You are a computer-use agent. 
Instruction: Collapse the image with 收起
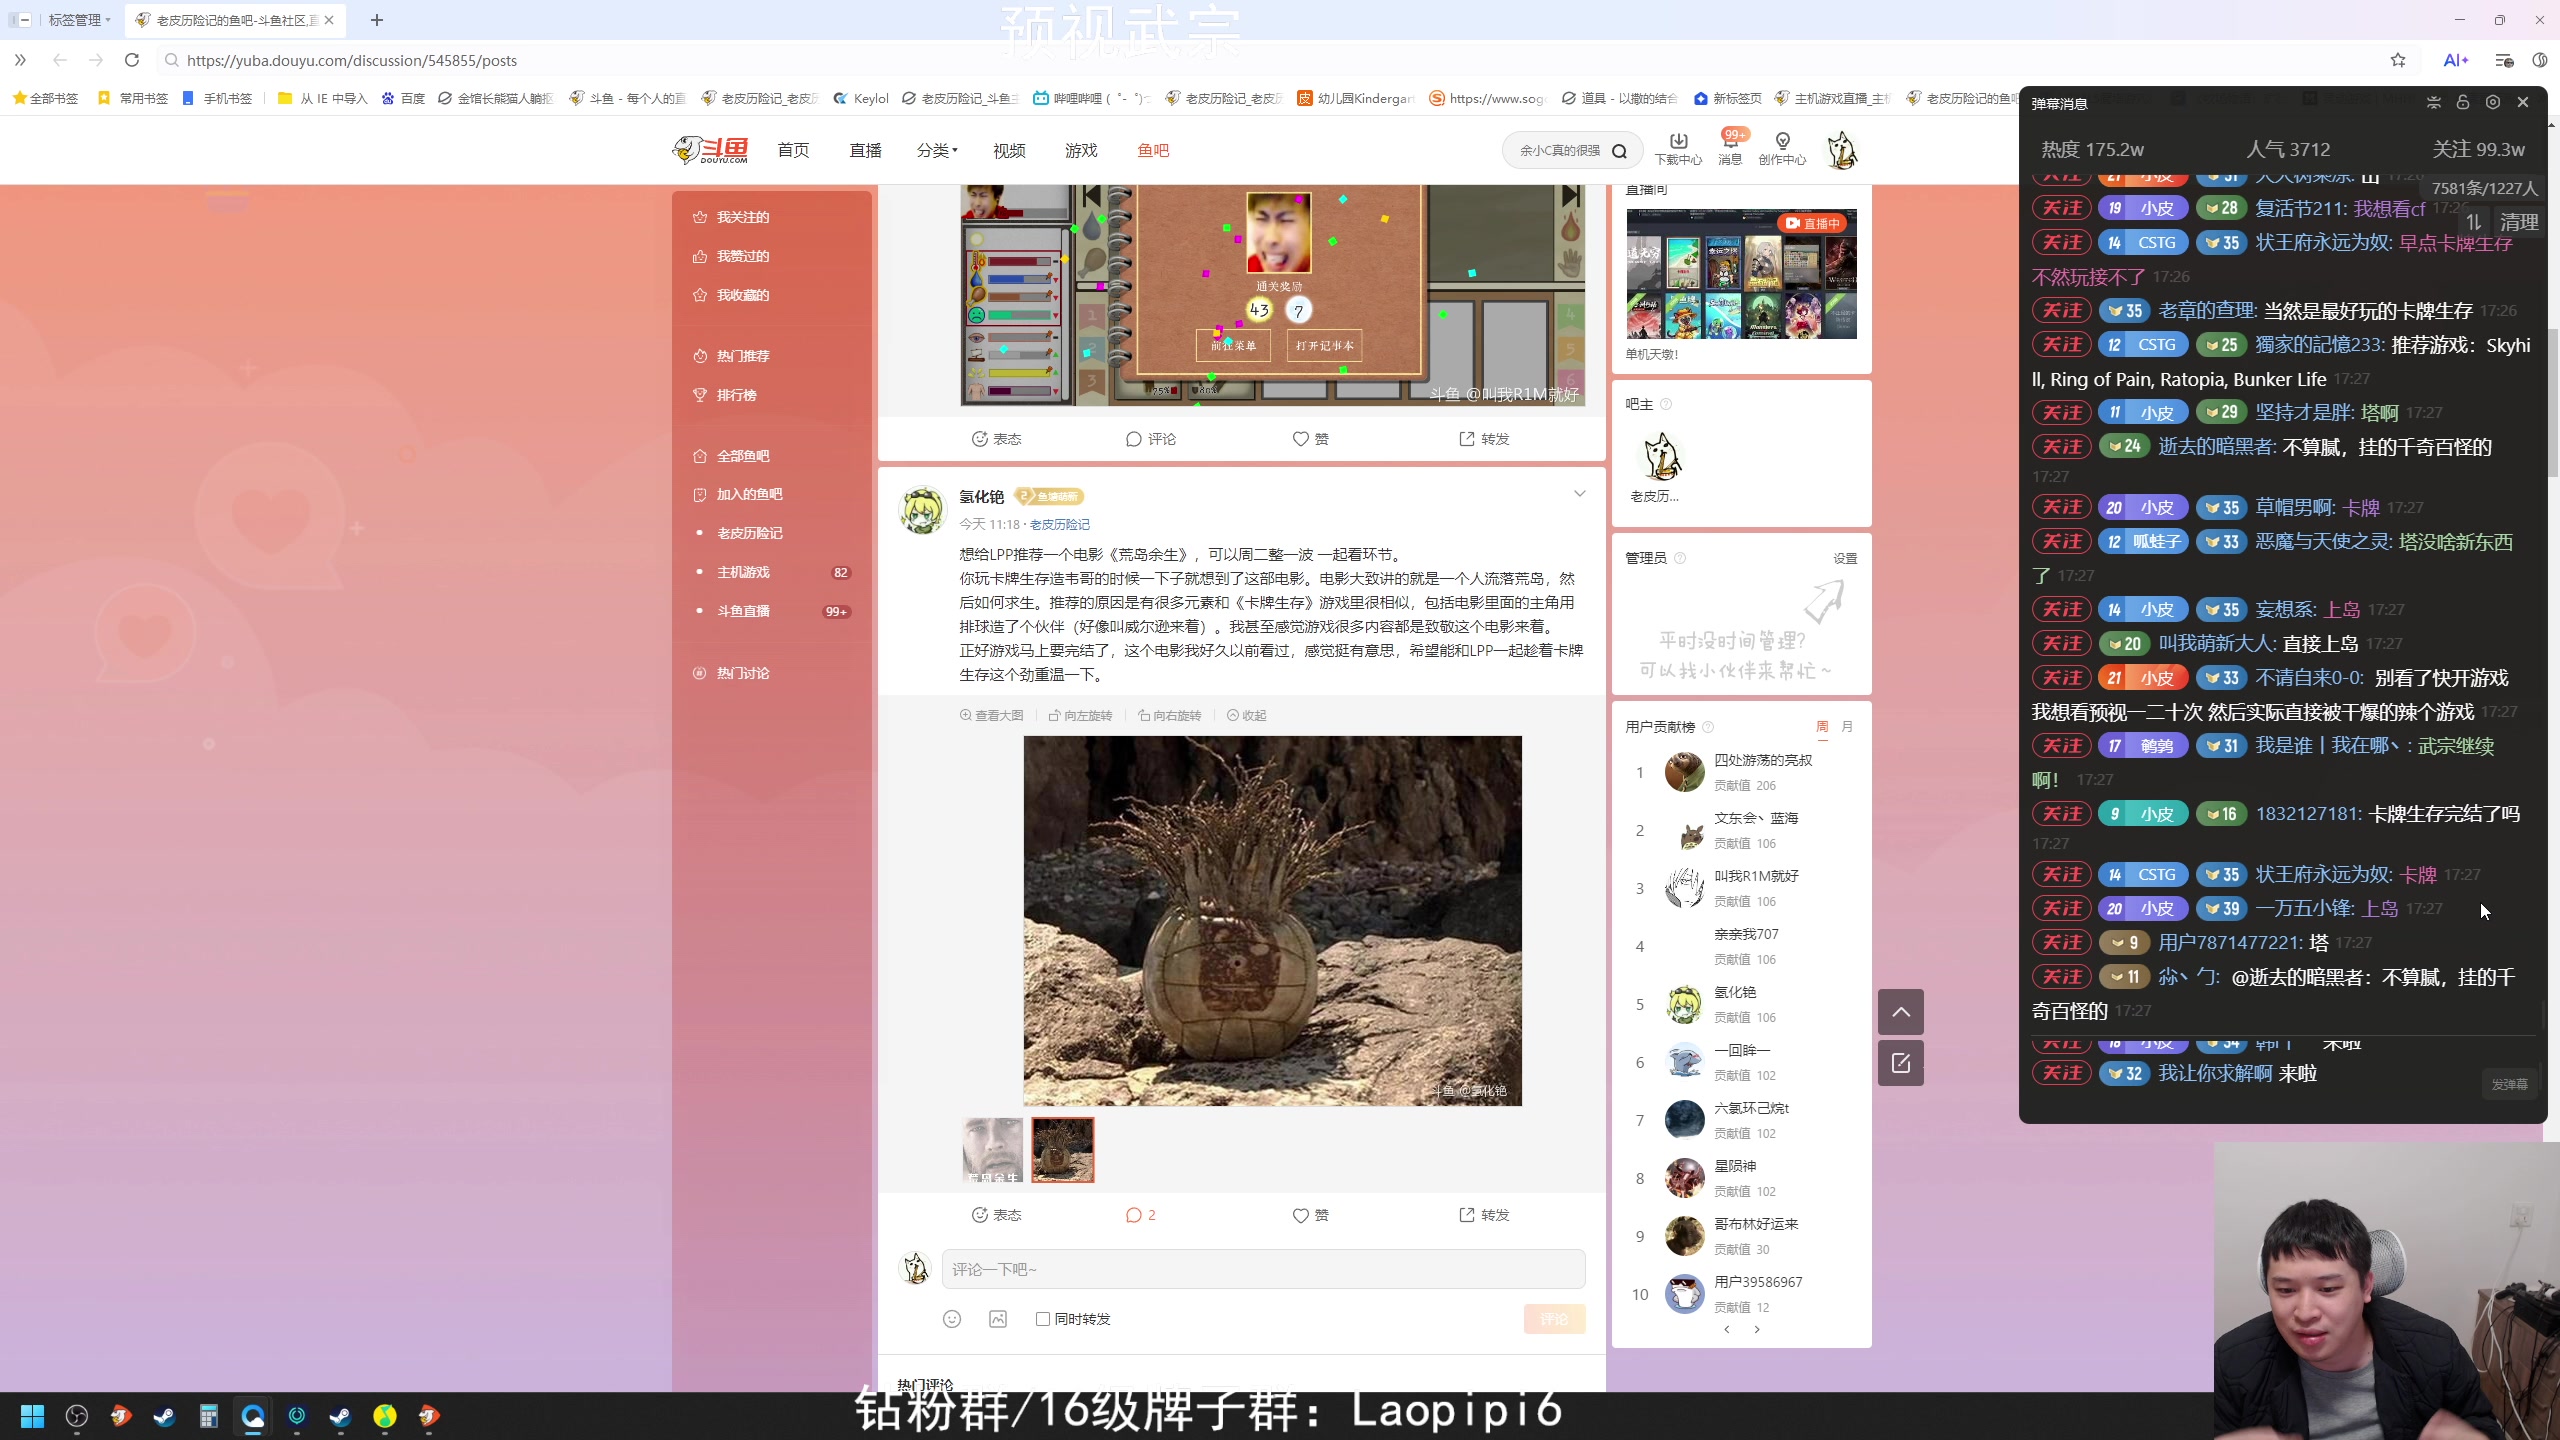(1246, 715)
